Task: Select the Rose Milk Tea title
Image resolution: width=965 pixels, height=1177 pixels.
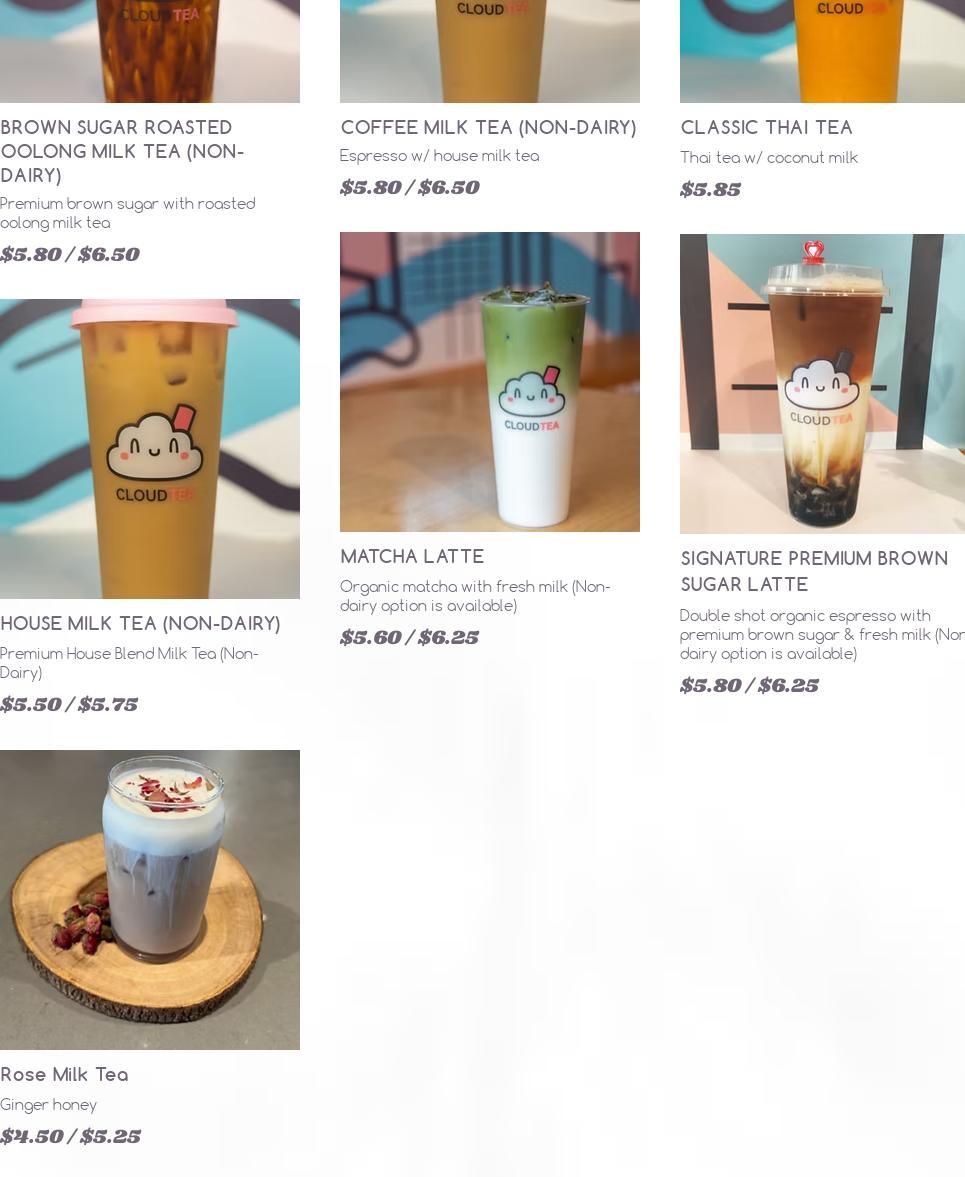Action: (x=64, y=1074)
